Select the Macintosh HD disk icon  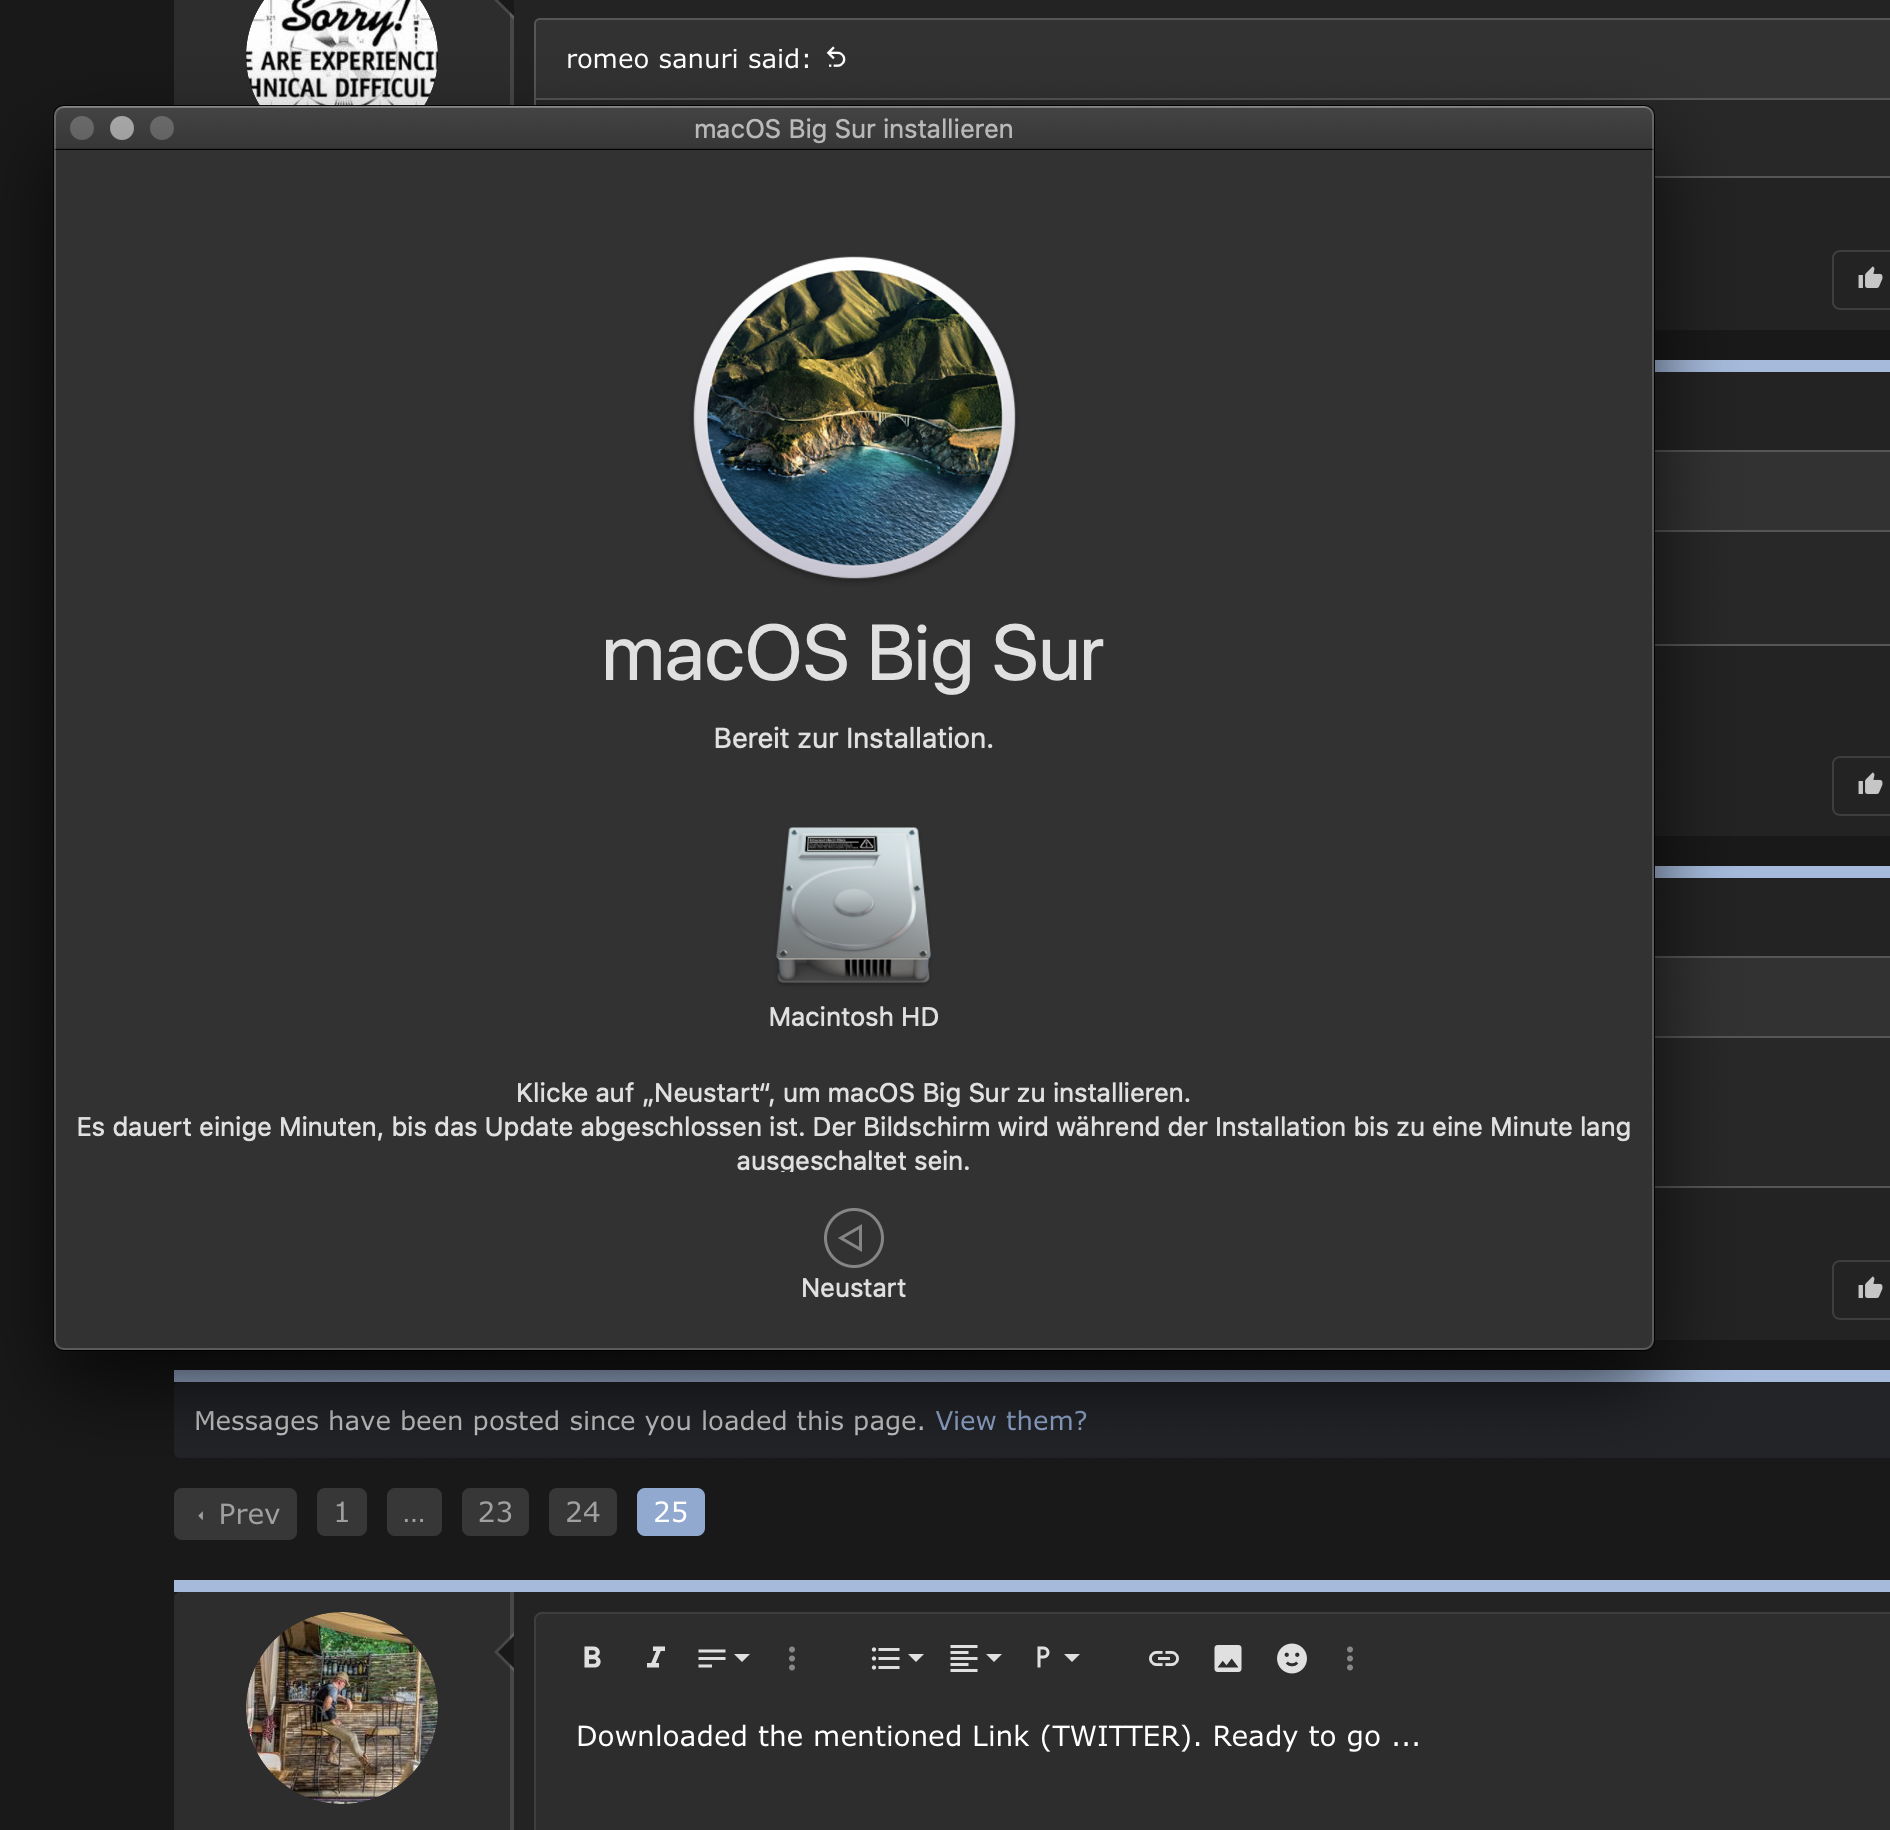pos(853,904)
